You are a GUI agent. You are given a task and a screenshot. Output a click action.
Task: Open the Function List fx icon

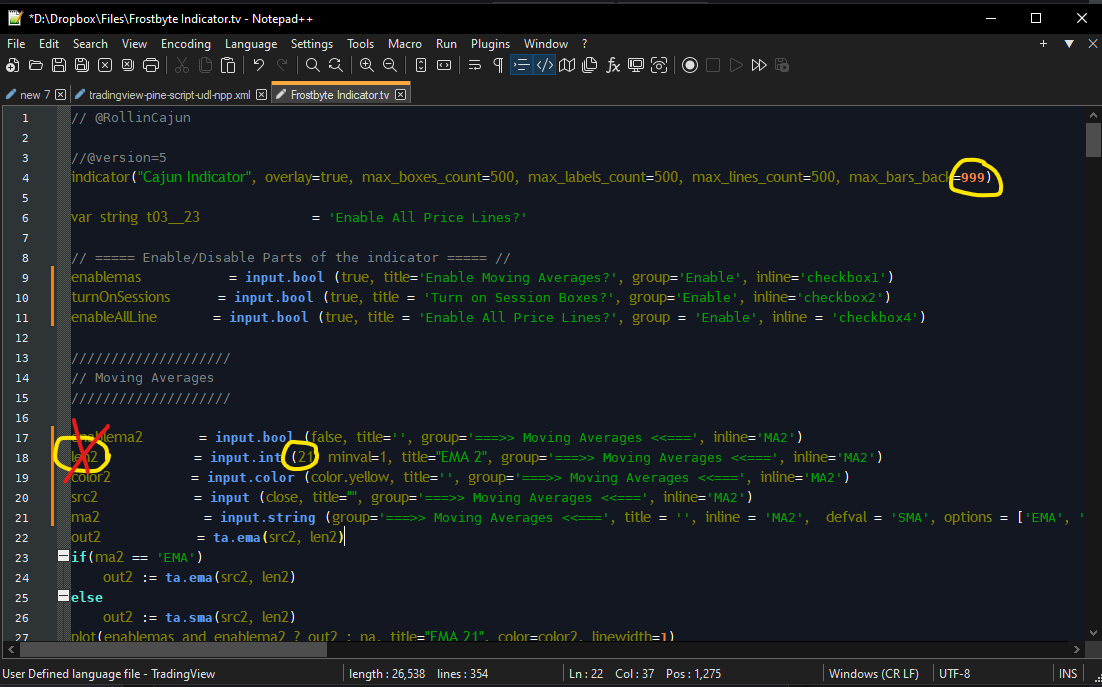click(x=613, y=65)
